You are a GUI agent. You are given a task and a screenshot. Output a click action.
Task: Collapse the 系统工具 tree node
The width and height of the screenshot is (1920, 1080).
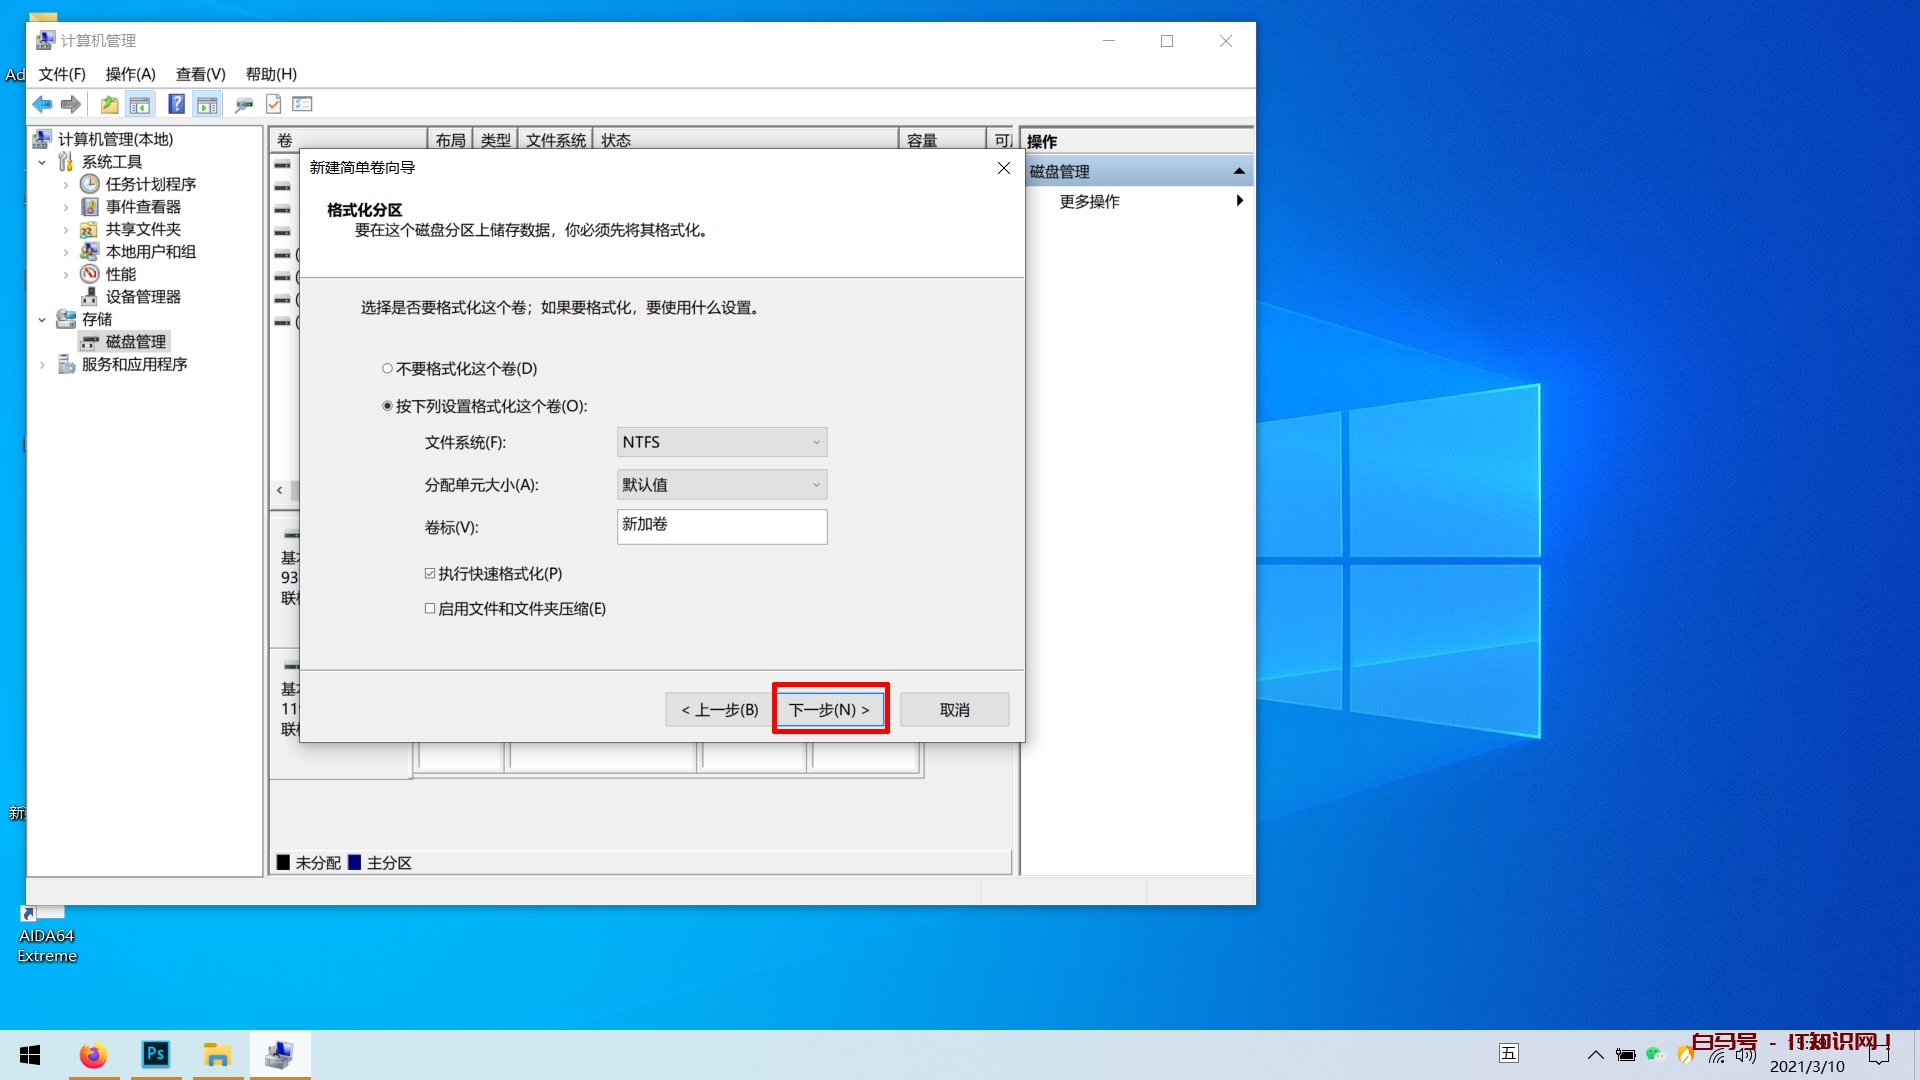[x=42, y=162]
